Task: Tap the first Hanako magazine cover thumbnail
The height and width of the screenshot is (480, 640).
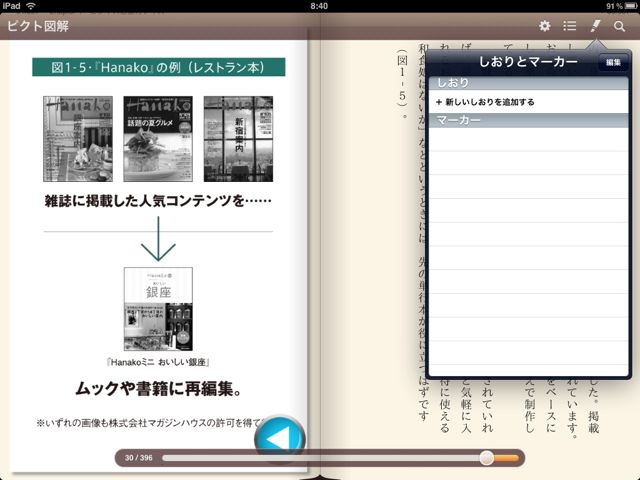Action: point(78,139)
